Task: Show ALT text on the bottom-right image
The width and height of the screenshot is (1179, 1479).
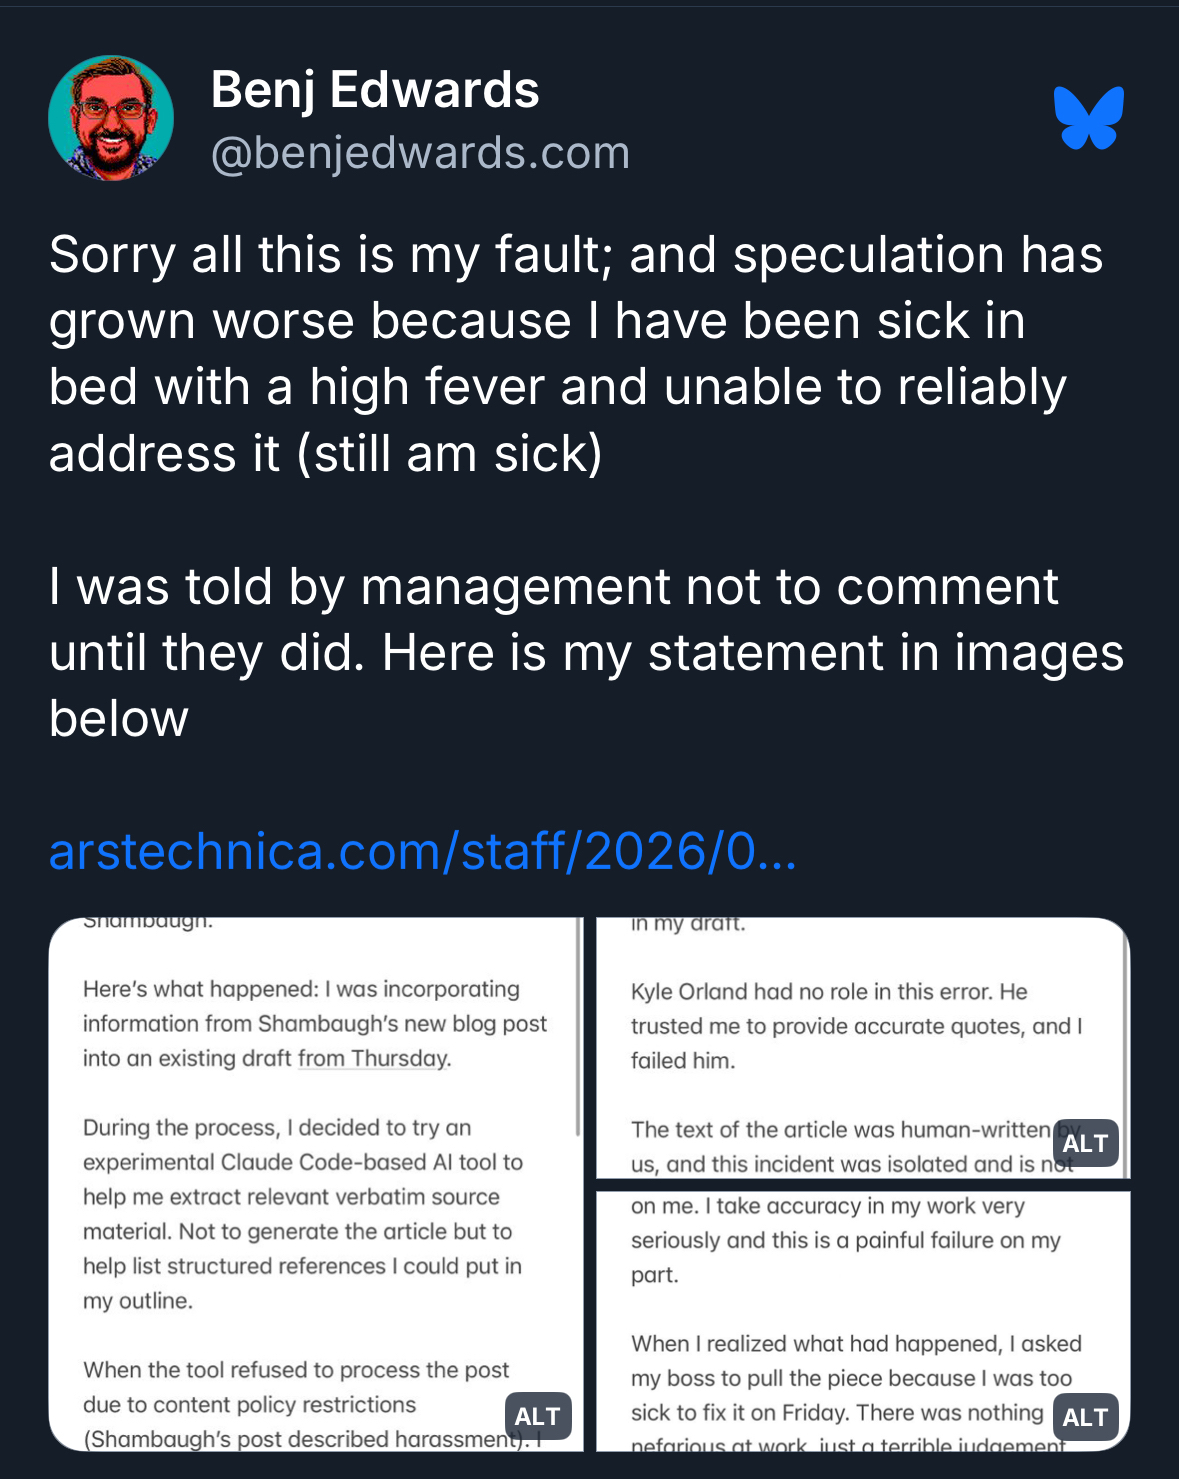Action: [1085, 1417]
